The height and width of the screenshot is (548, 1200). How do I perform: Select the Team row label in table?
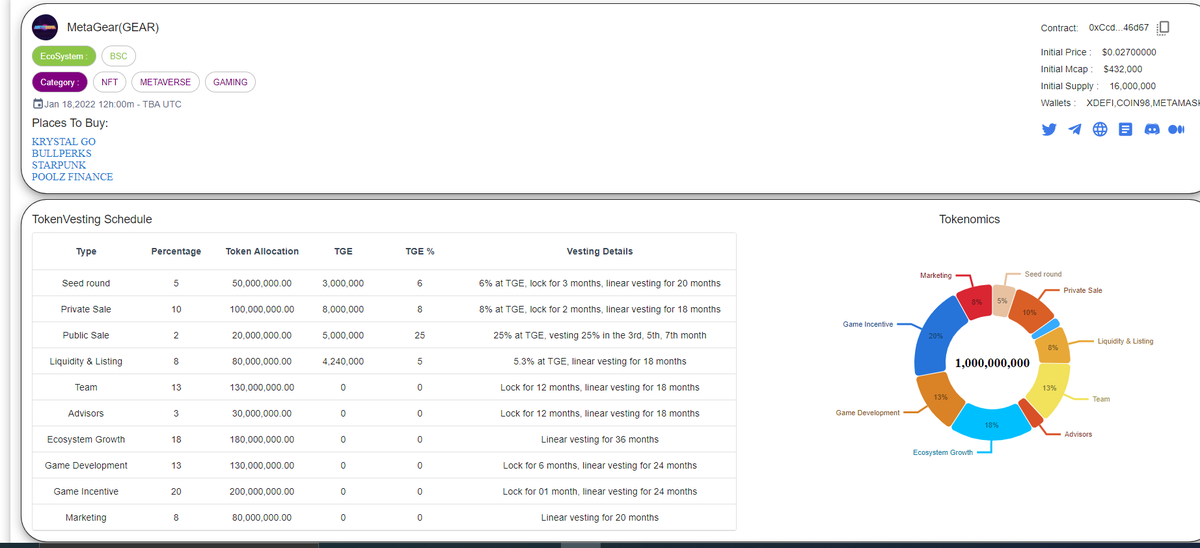86,387
